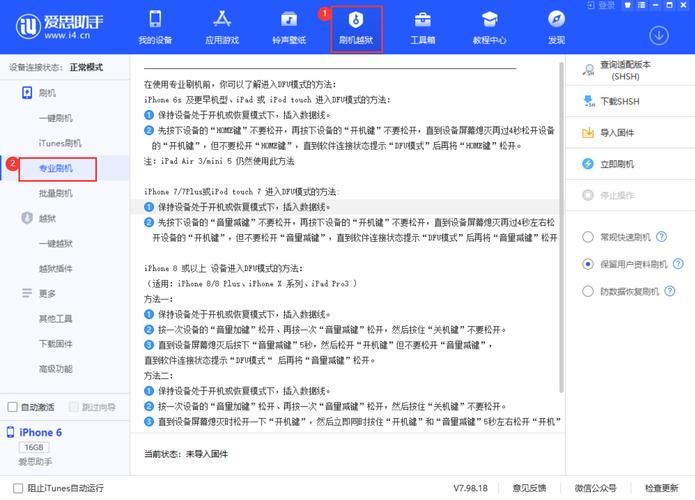This screenshot has height=500, width=695.
Task: Open 刷机越狱 tab in top navigation
Action: pos(356,29)
